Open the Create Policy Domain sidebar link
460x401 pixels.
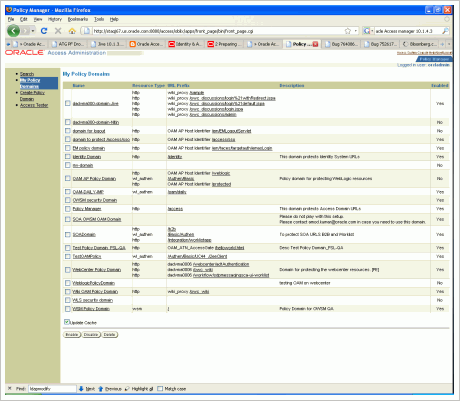click(x=32, y=96)
